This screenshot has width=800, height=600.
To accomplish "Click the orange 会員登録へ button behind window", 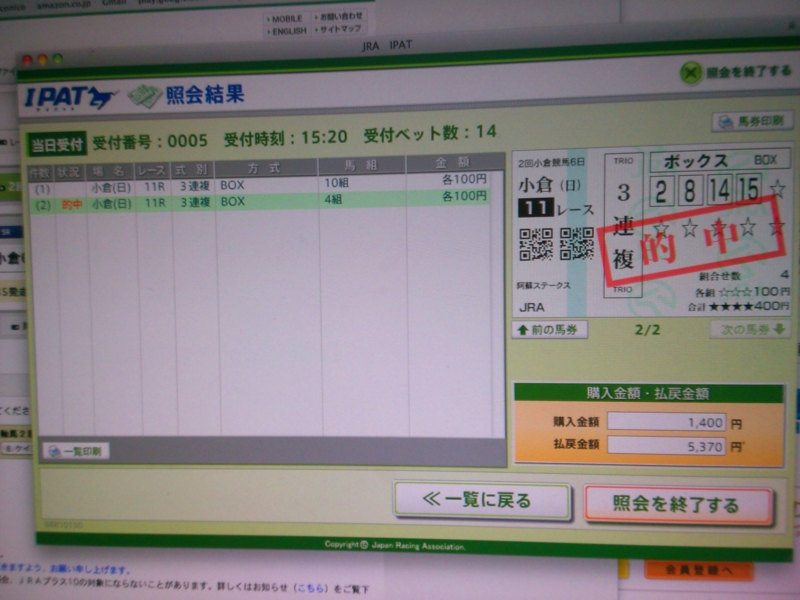I will pos(699,570).
